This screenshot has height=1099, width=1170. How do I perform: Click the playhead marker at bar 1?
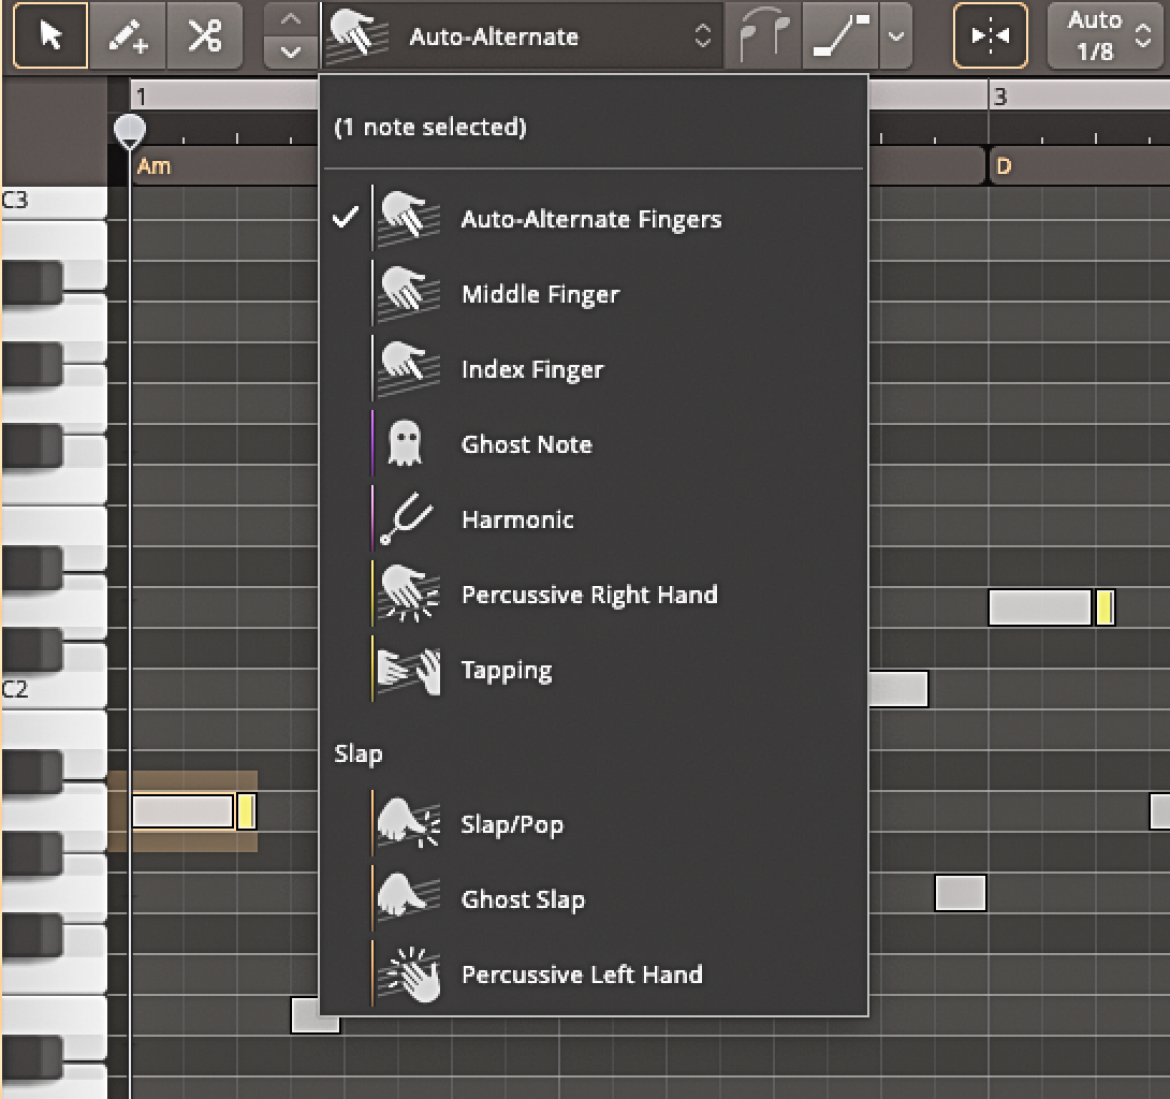point(130,131)
